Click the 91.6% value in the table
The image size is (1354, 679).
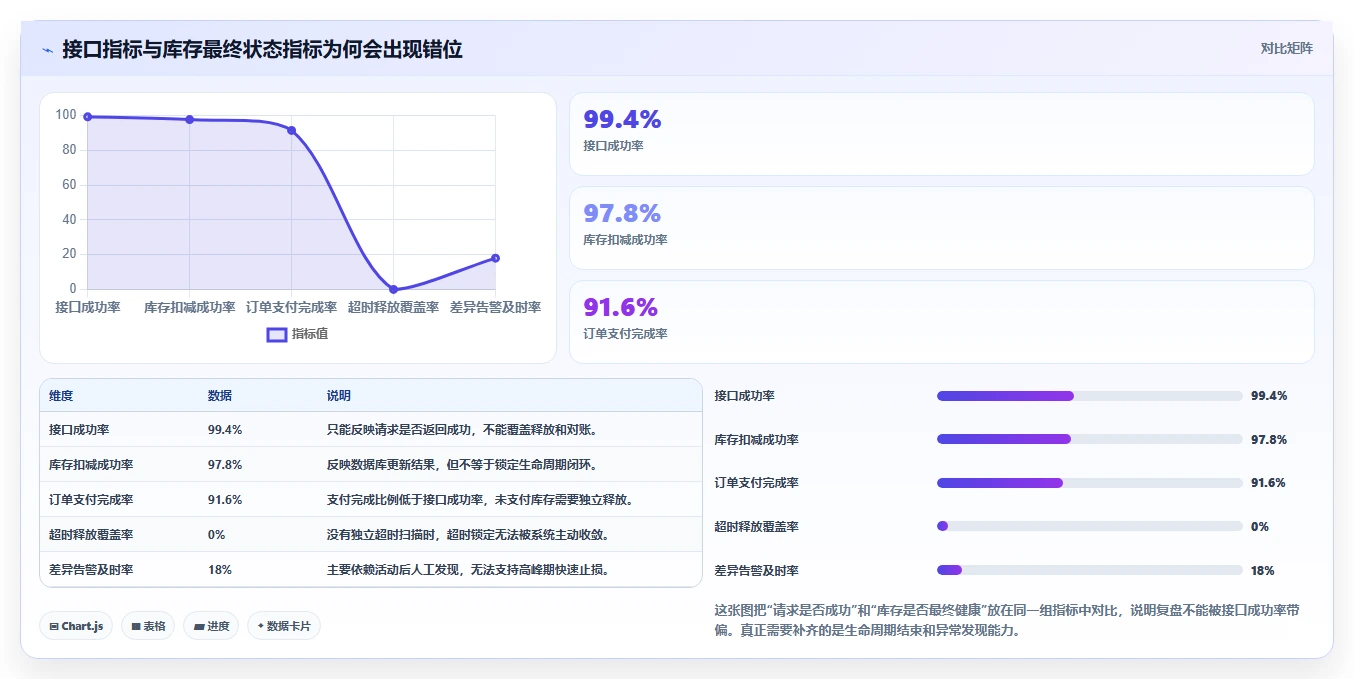(x=225, y=500)
